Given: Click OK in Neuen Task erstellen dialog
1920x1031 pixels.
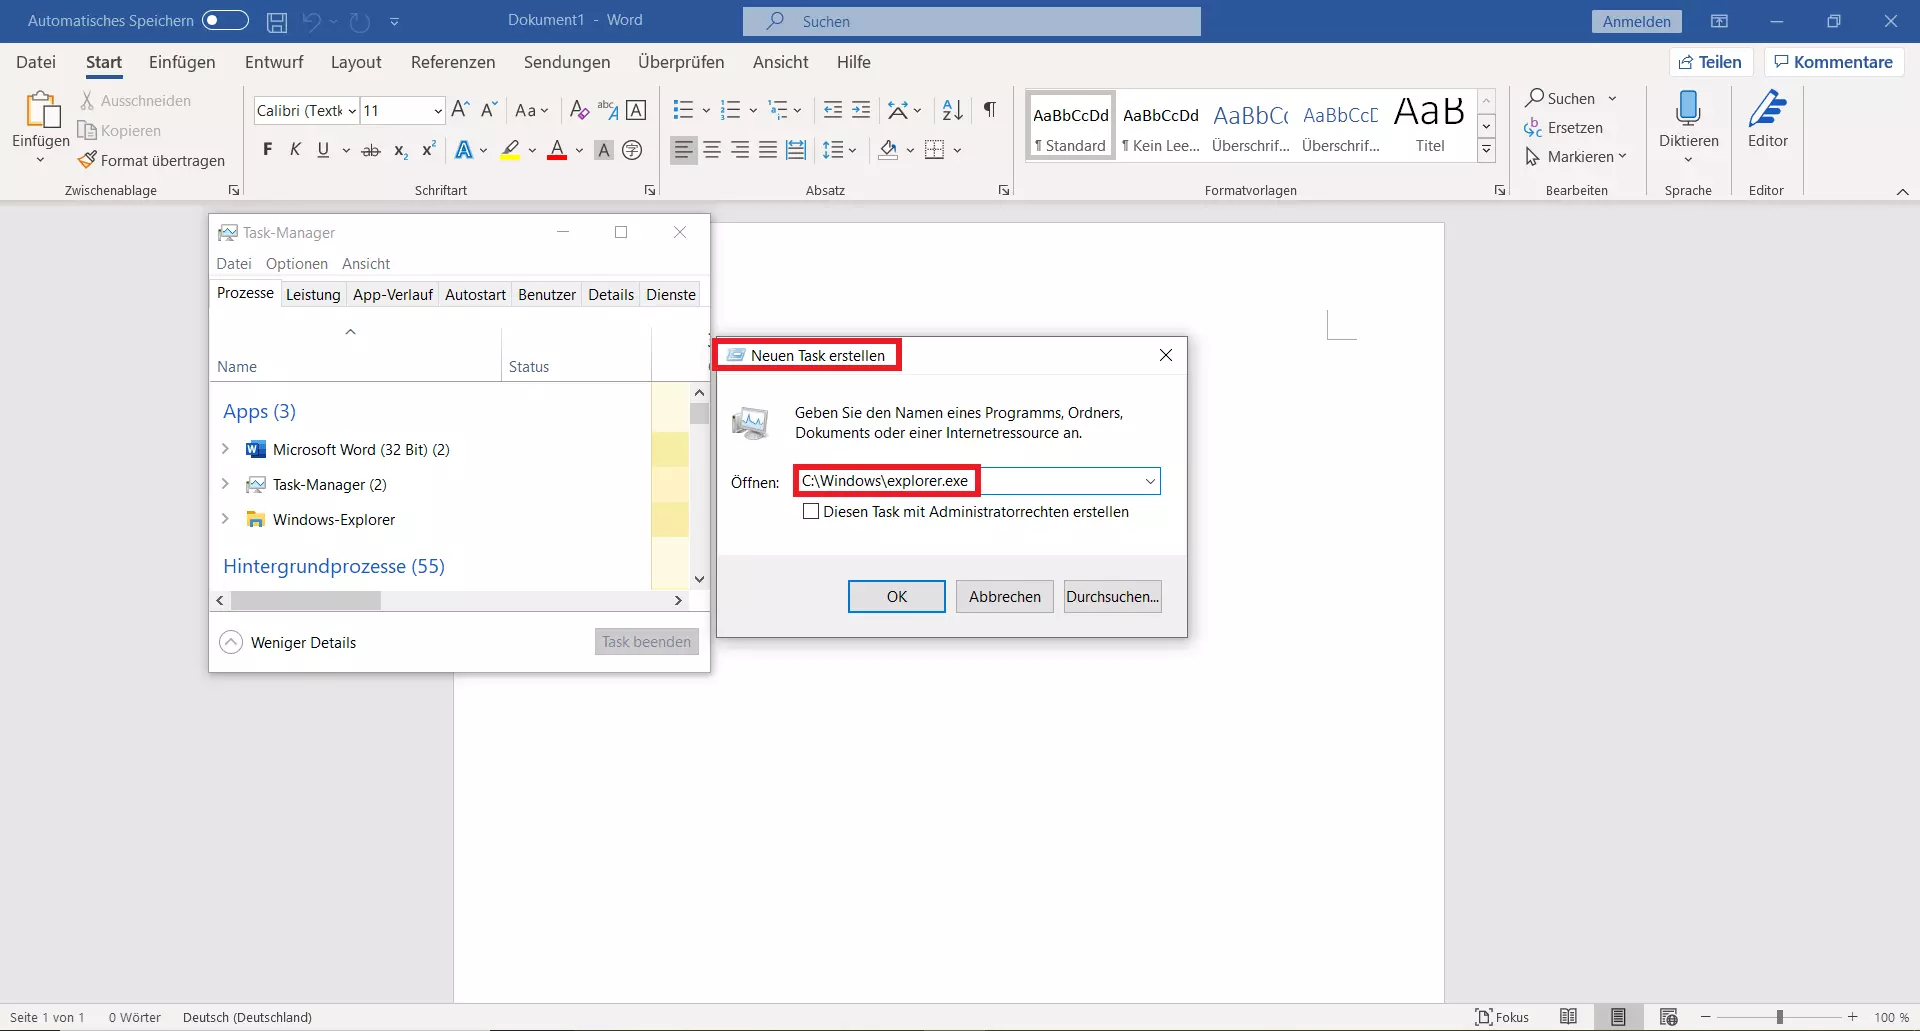Looking at the screenshot, I should coord(897,596).
